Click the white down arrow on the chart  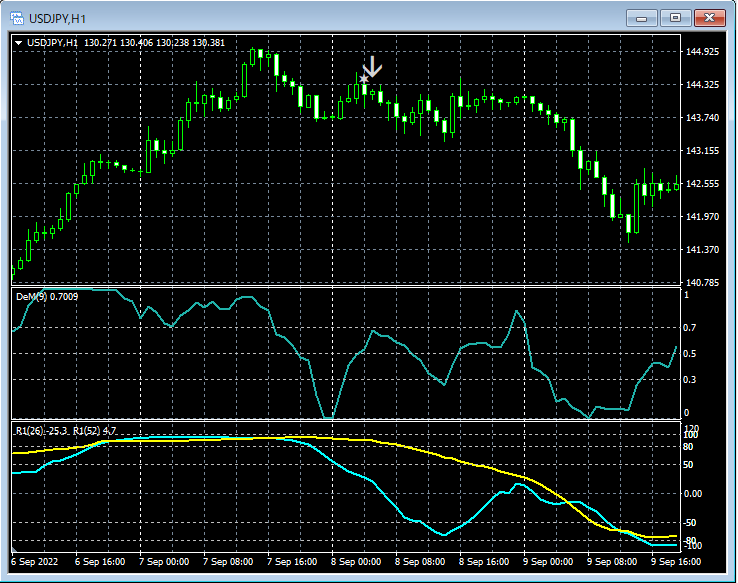click(x=372, y=67)
